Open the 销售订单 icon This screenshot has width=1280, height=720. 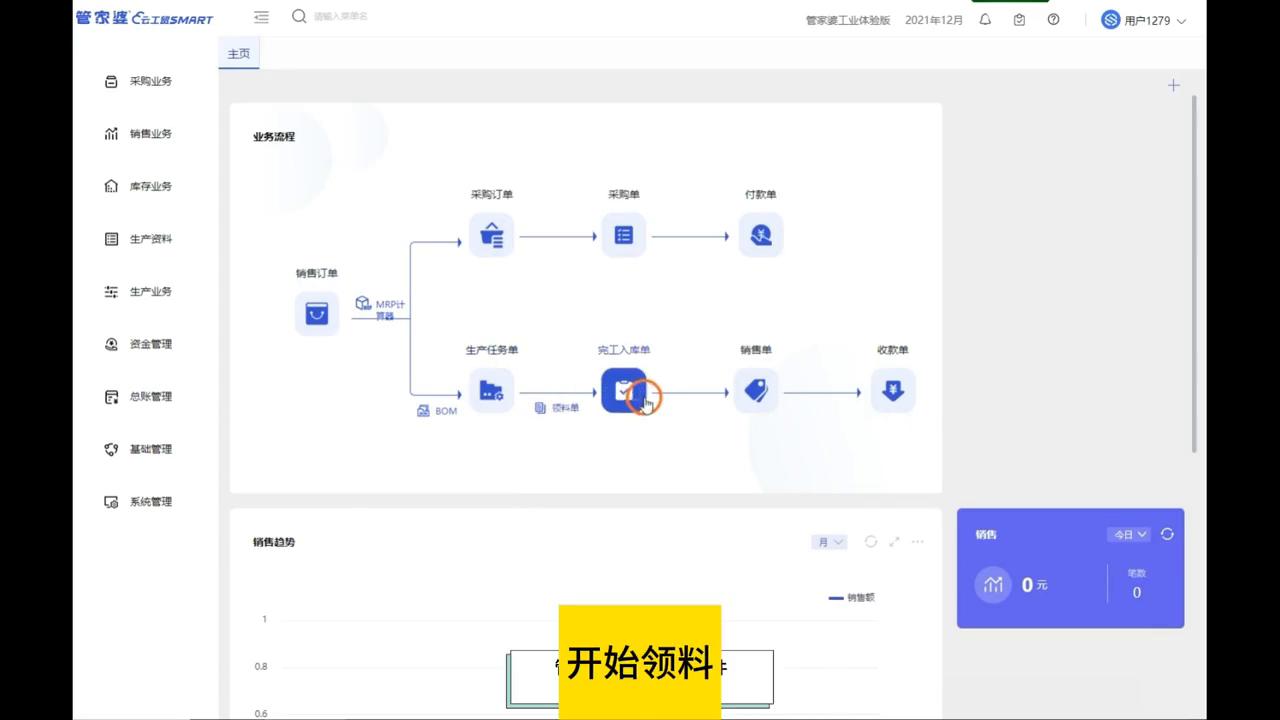317,313
